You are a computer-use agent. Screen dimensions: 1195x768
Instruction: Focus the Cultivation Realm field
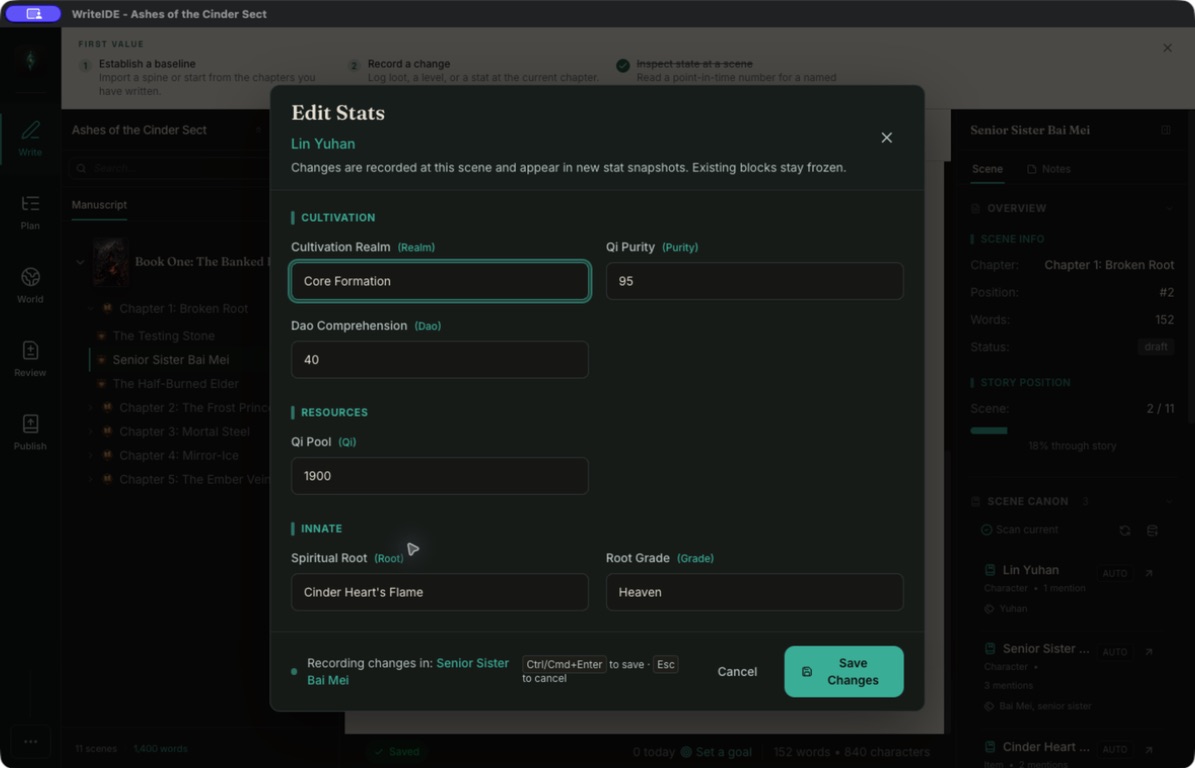point(440,281)
